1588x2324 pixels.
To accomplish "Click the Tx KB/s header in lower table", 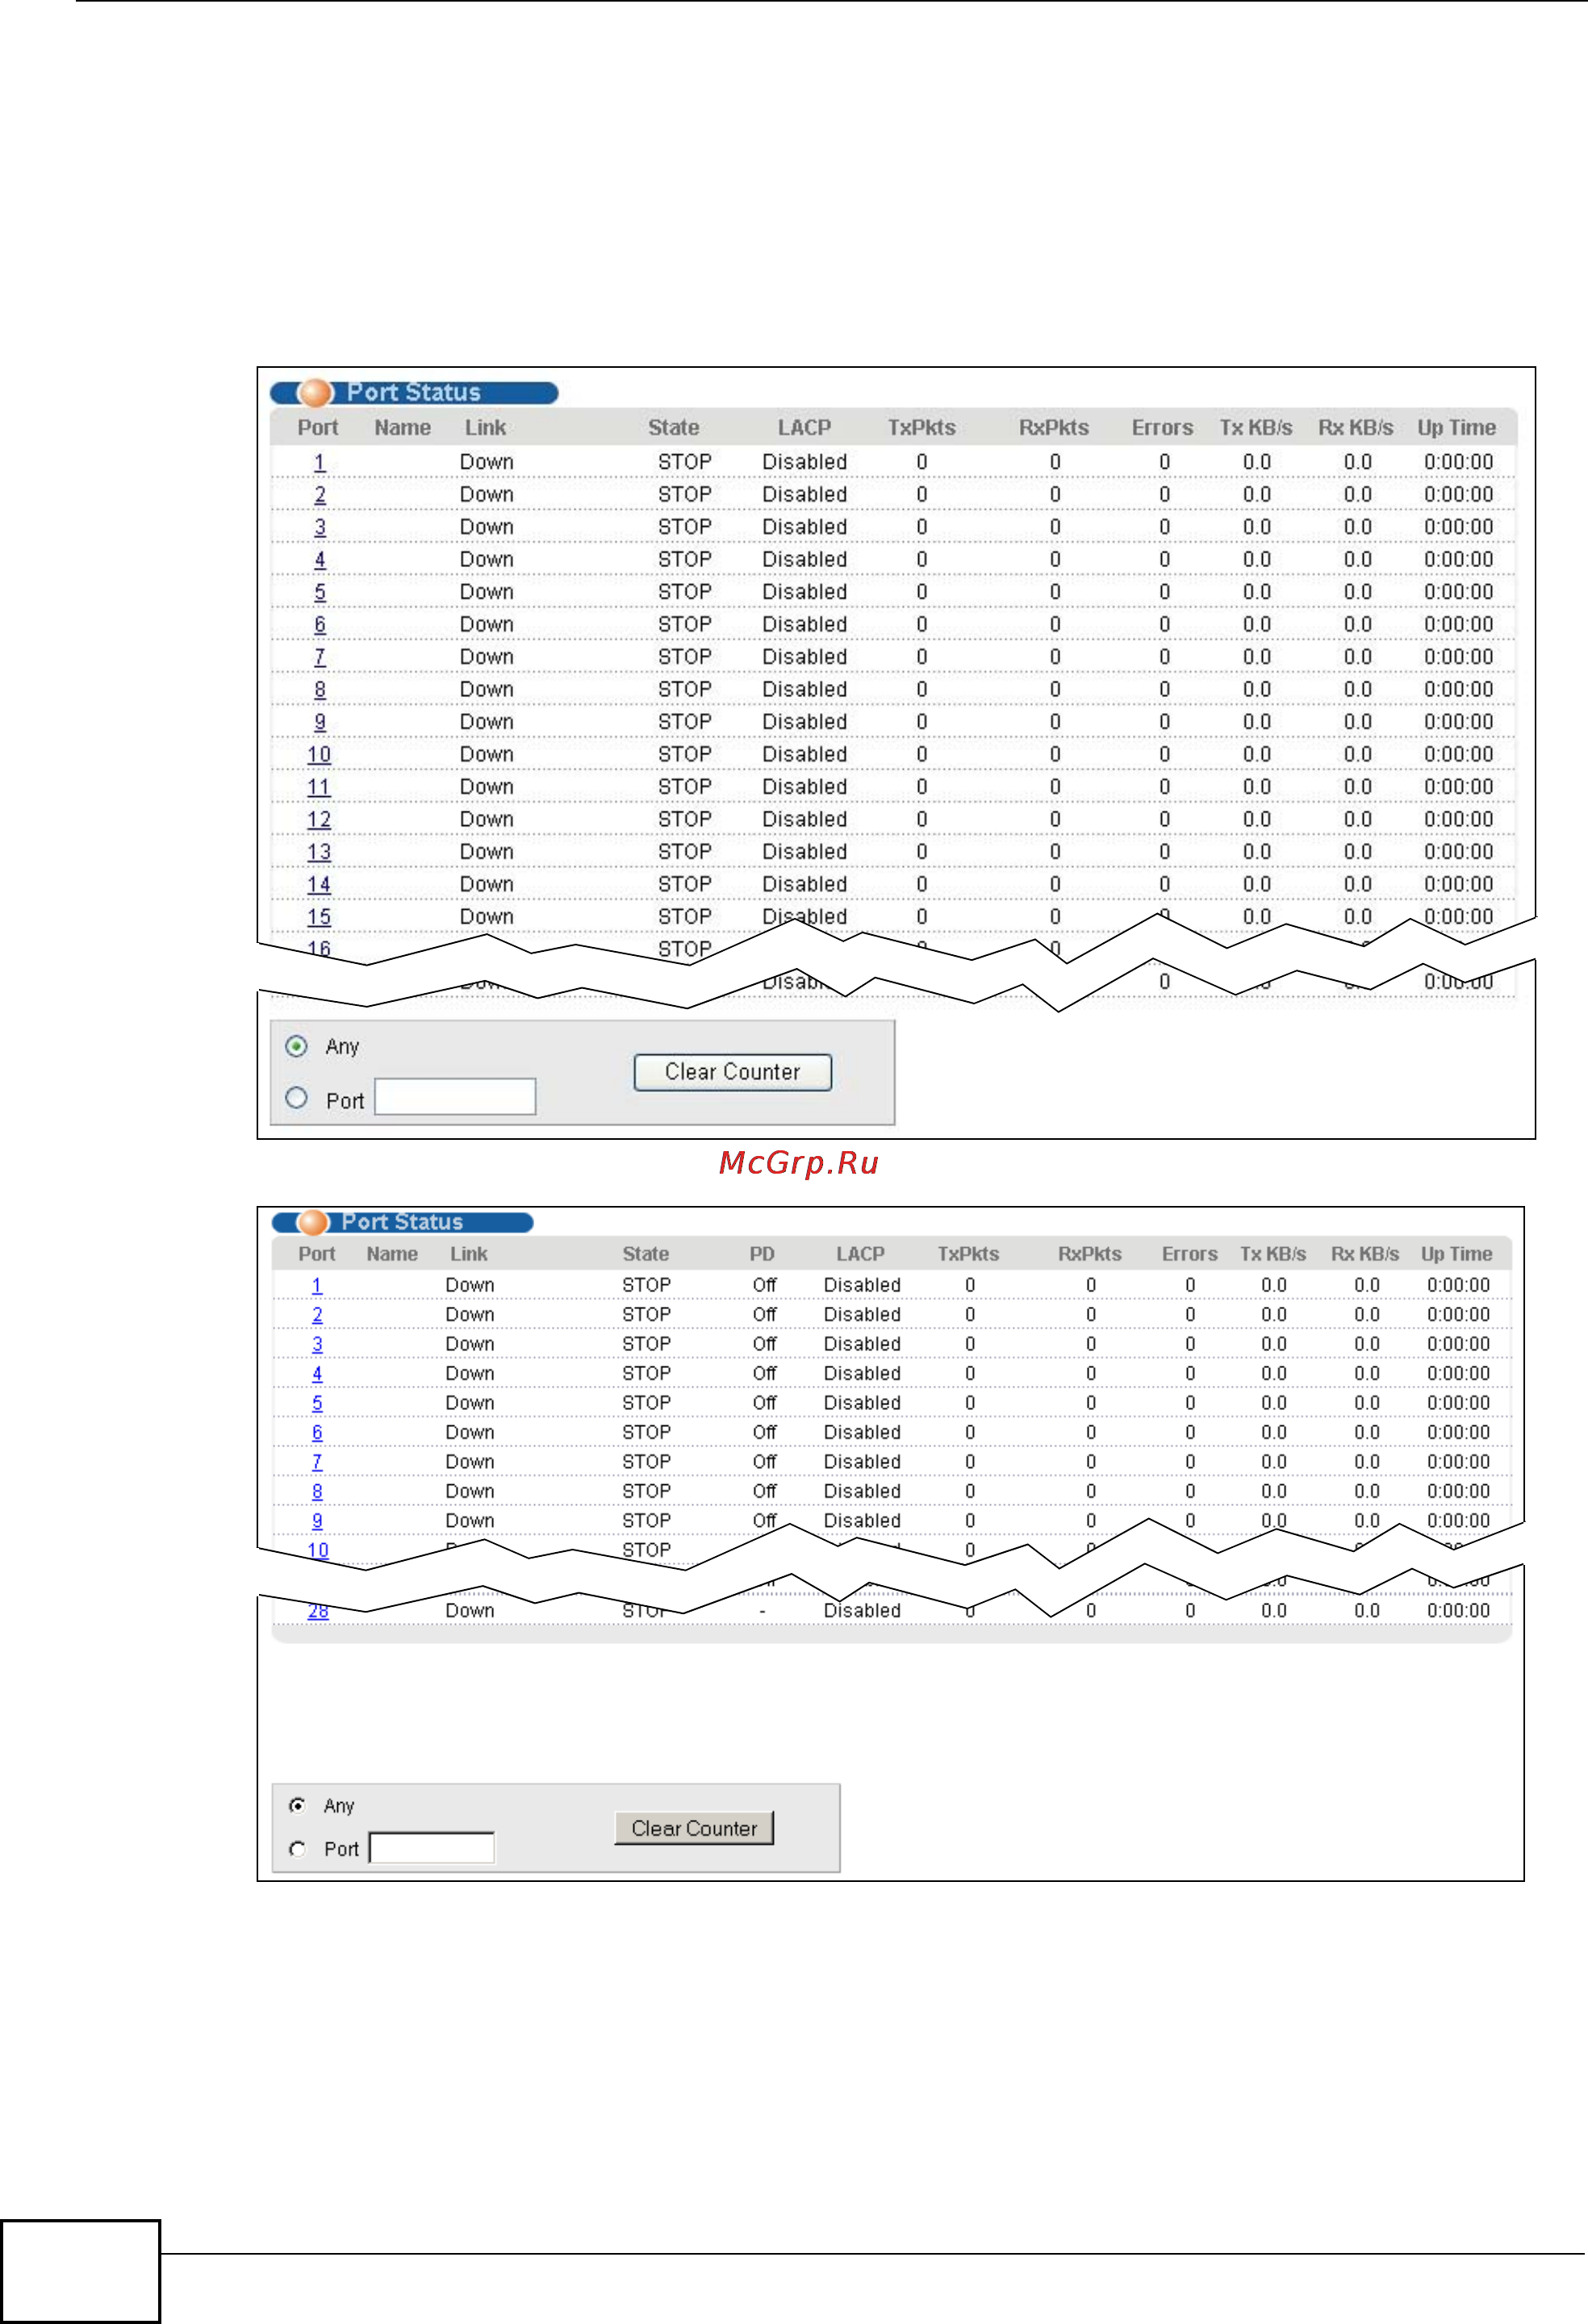I will [x=1273, y=1254].
